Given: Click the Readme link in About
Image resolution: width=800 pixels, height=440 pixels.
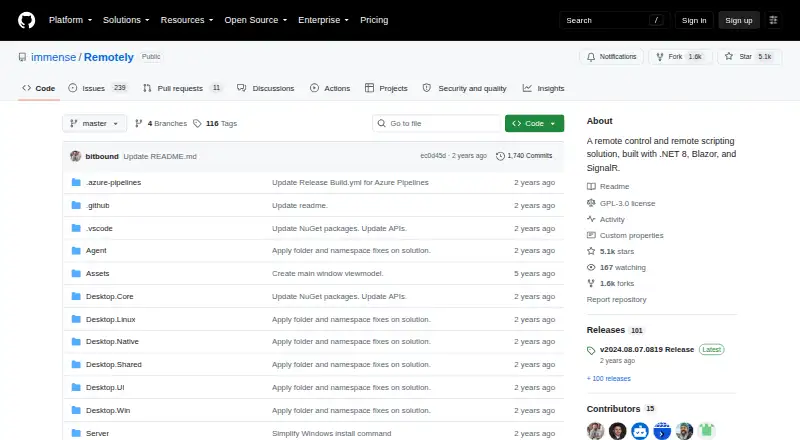Looking at the screenshot, I should [x=608, y=186].
